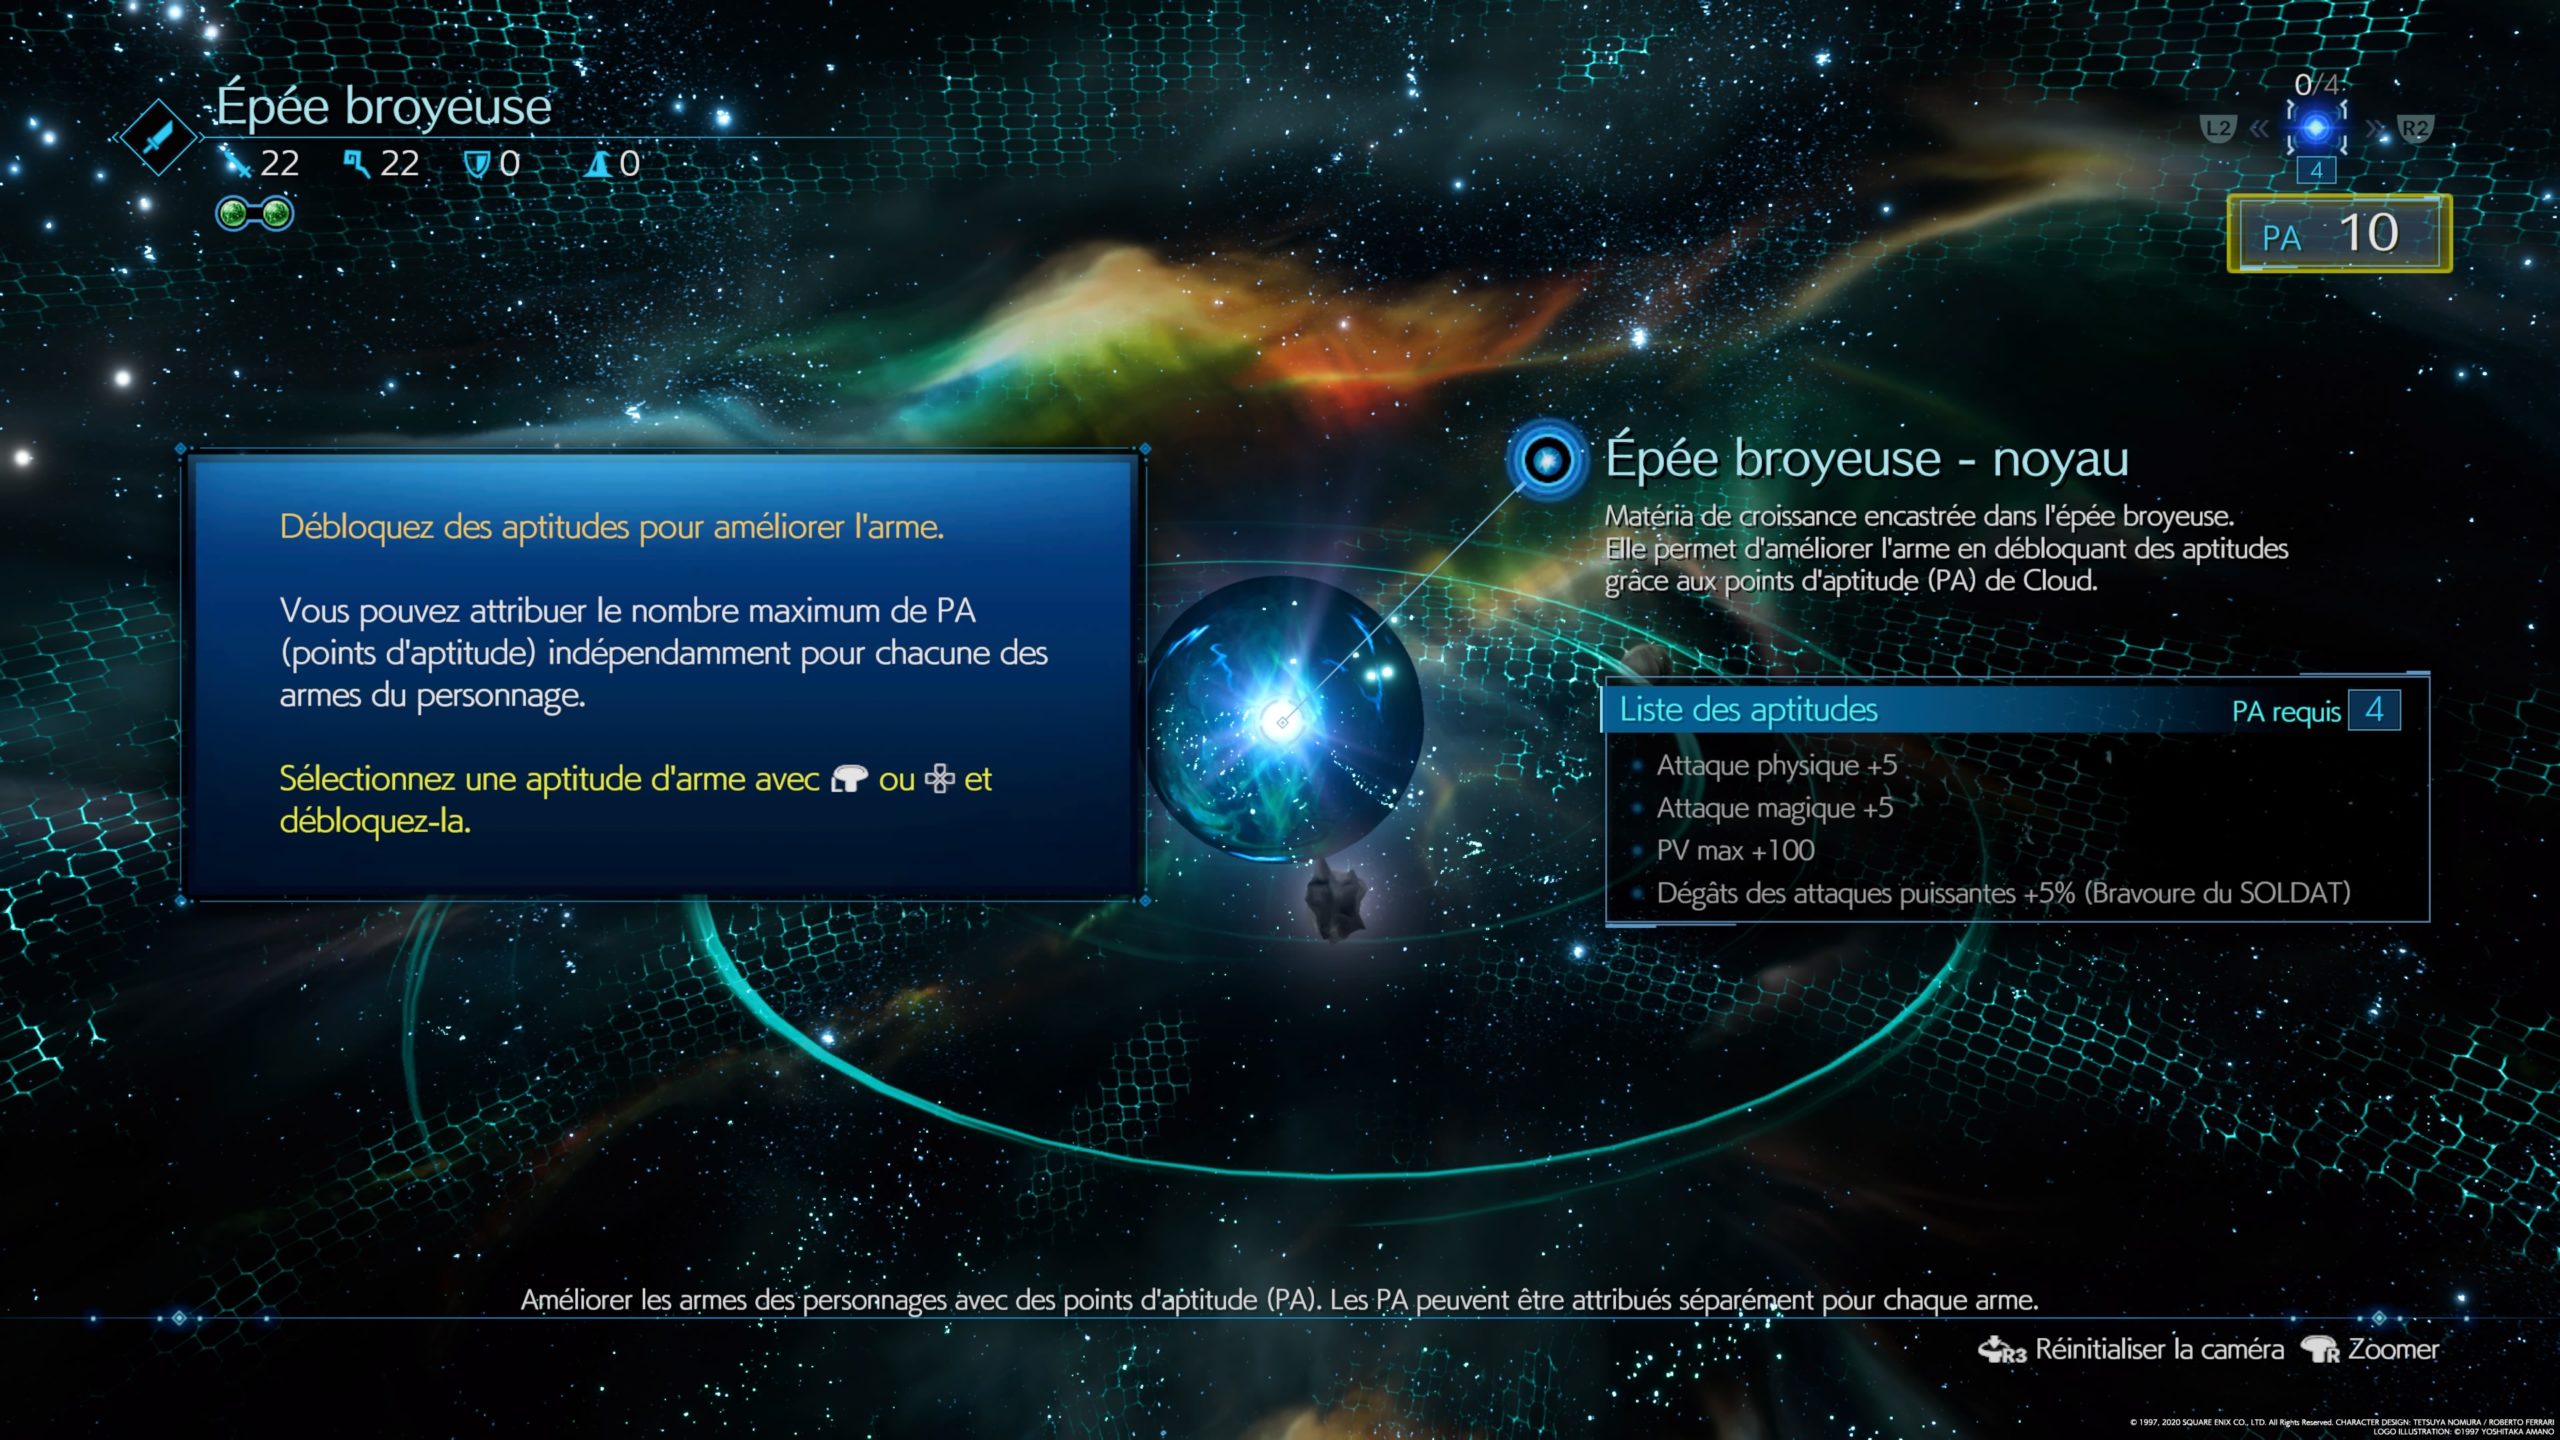Select the L2 previous core button

coord(2218,128)
